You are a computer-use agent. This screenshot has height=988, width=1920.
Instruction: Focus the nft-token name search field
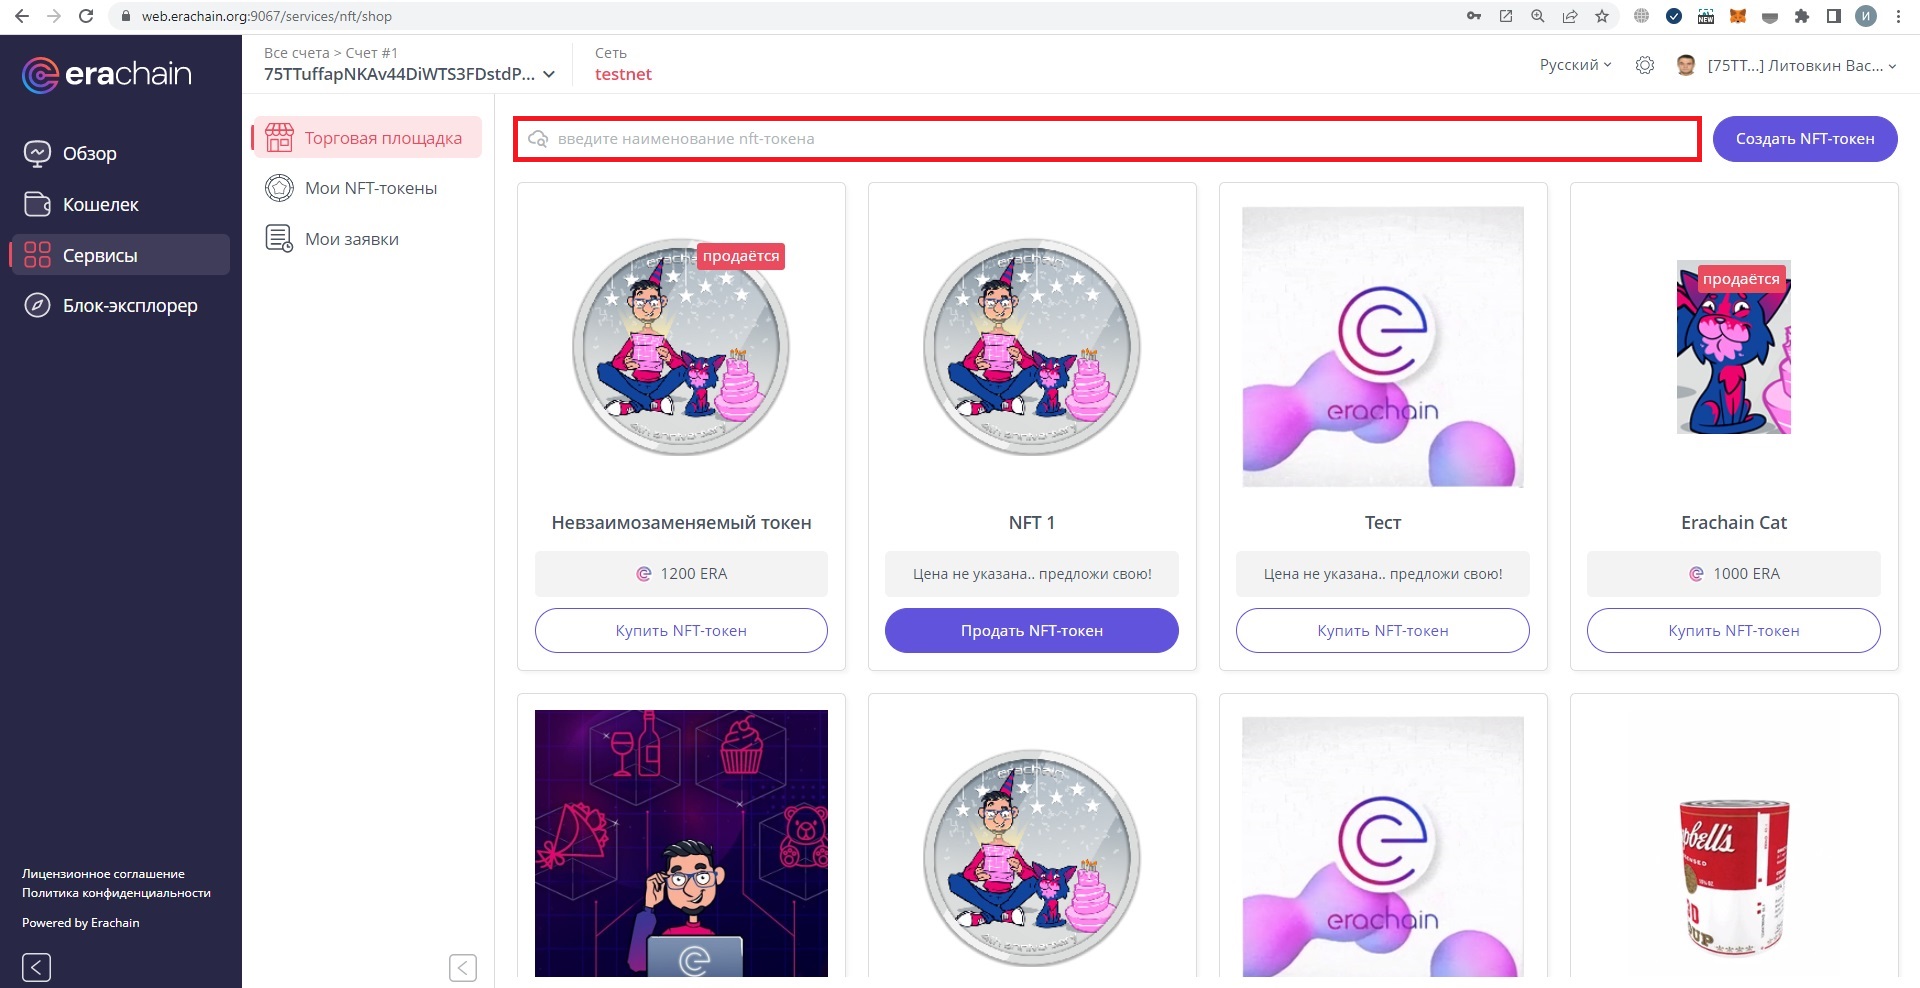click(x=1107, y=139)
